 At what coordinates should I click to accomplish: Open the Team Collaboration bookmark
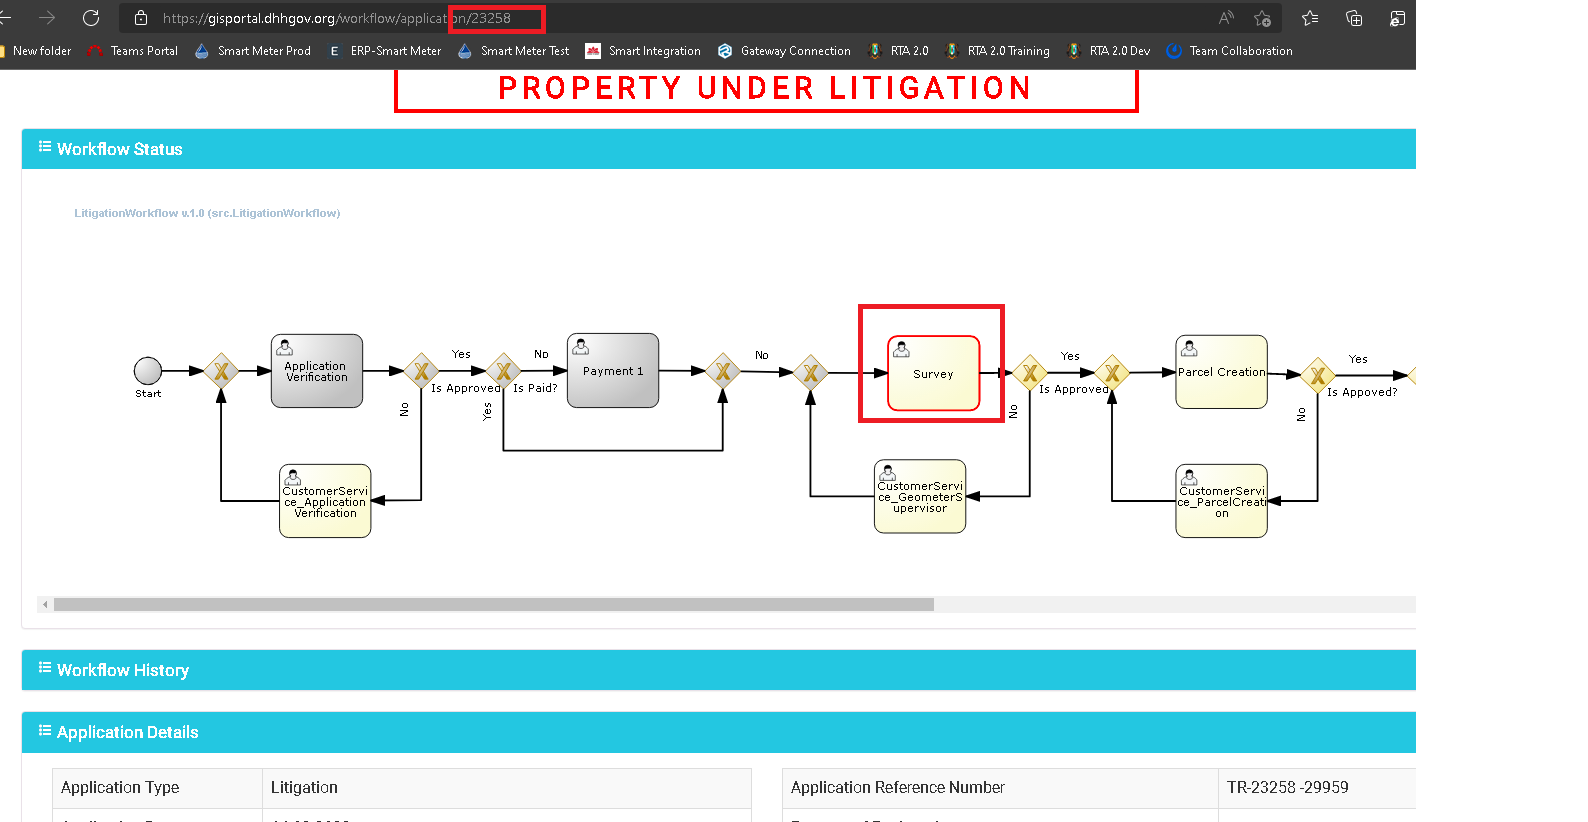[1229, 51]
